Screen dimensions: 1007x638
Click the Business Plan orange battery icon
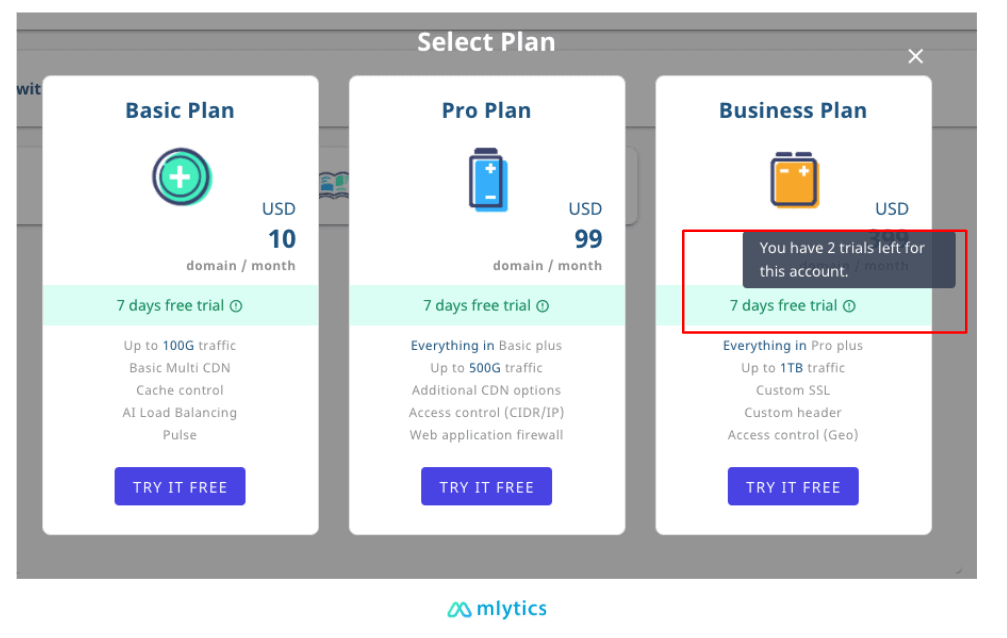click(x=794, y=180)
